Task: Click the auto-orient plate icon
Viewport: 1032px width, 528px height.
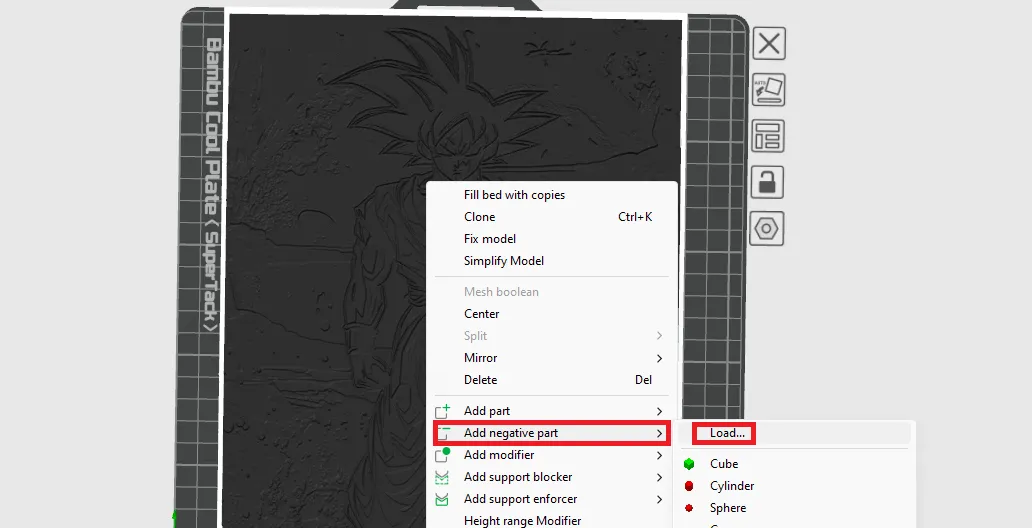Action: click(x=768, y=90)
